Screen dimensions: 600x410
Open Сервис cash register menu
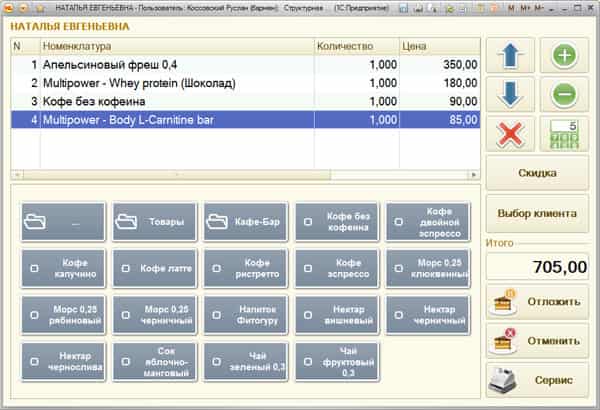tap(537, 380)
